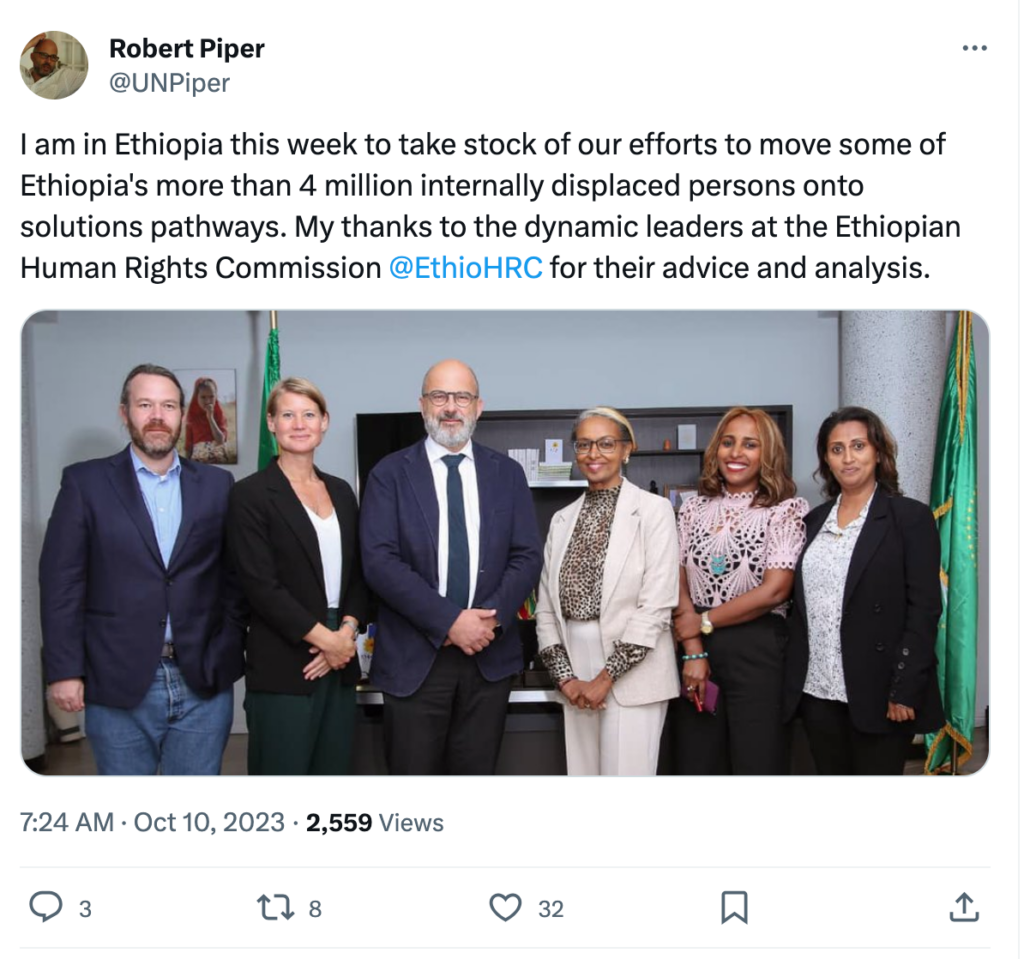Viewport: 1024px width, 959px height.
Task: Open the more options three-dot menu
Action: click(973, 48)
